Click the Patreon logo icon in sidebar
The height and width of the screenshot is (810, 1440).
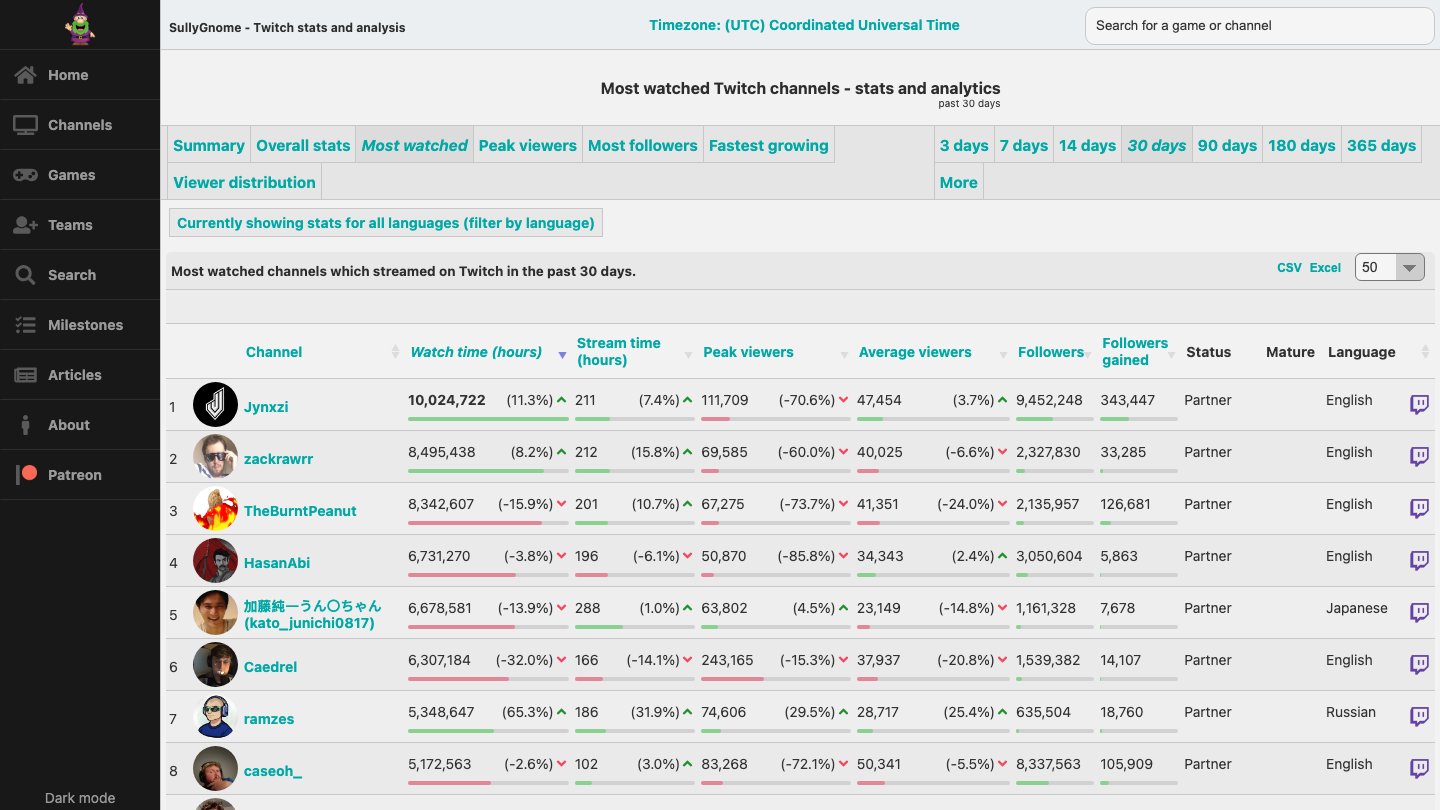(x=27, y=475)
